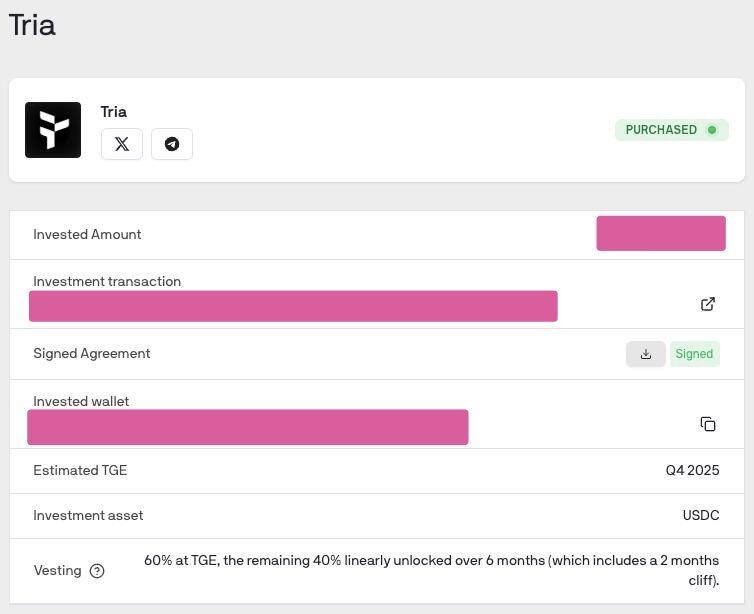This screenshot has height=614, width=754.
Task: Click the Vesting help question mark
Action: click(x=97, y=571)
